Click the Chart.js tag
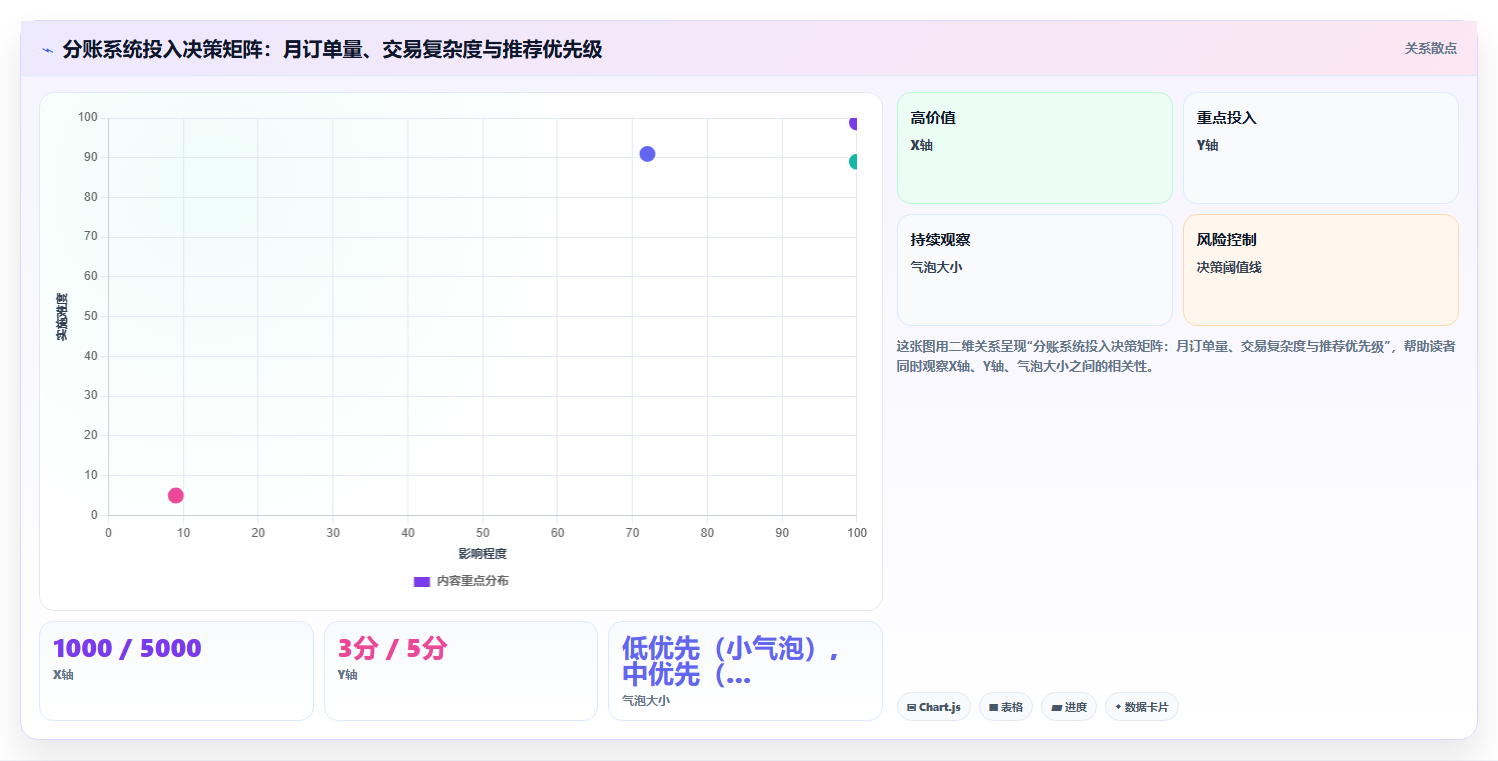The image size is (1498, 761). [934, 707]
